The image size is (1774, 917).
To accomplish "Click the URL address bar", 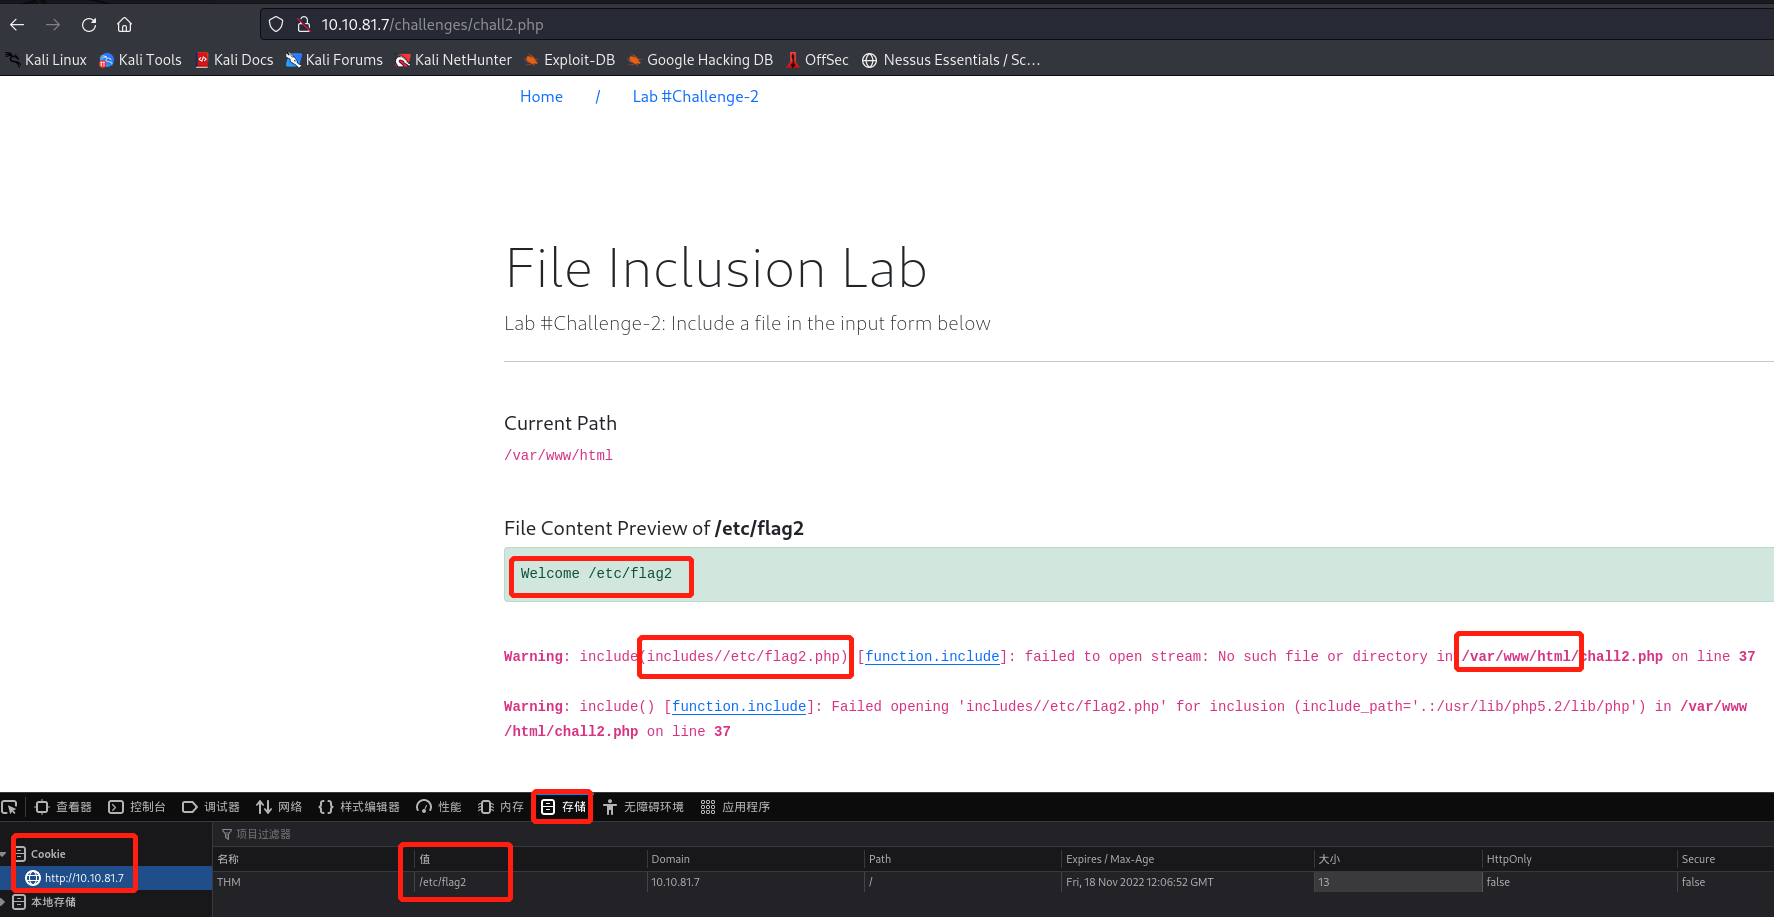I will pos(900,25).
